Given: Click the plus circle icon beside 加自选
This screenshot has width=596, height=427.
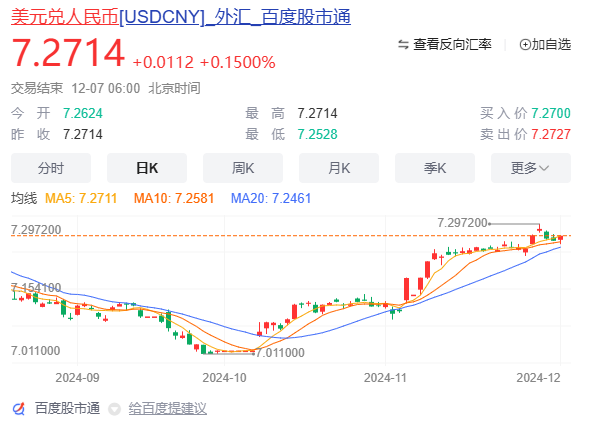Looking at the screenshot, I should click(x=525, y=45).
